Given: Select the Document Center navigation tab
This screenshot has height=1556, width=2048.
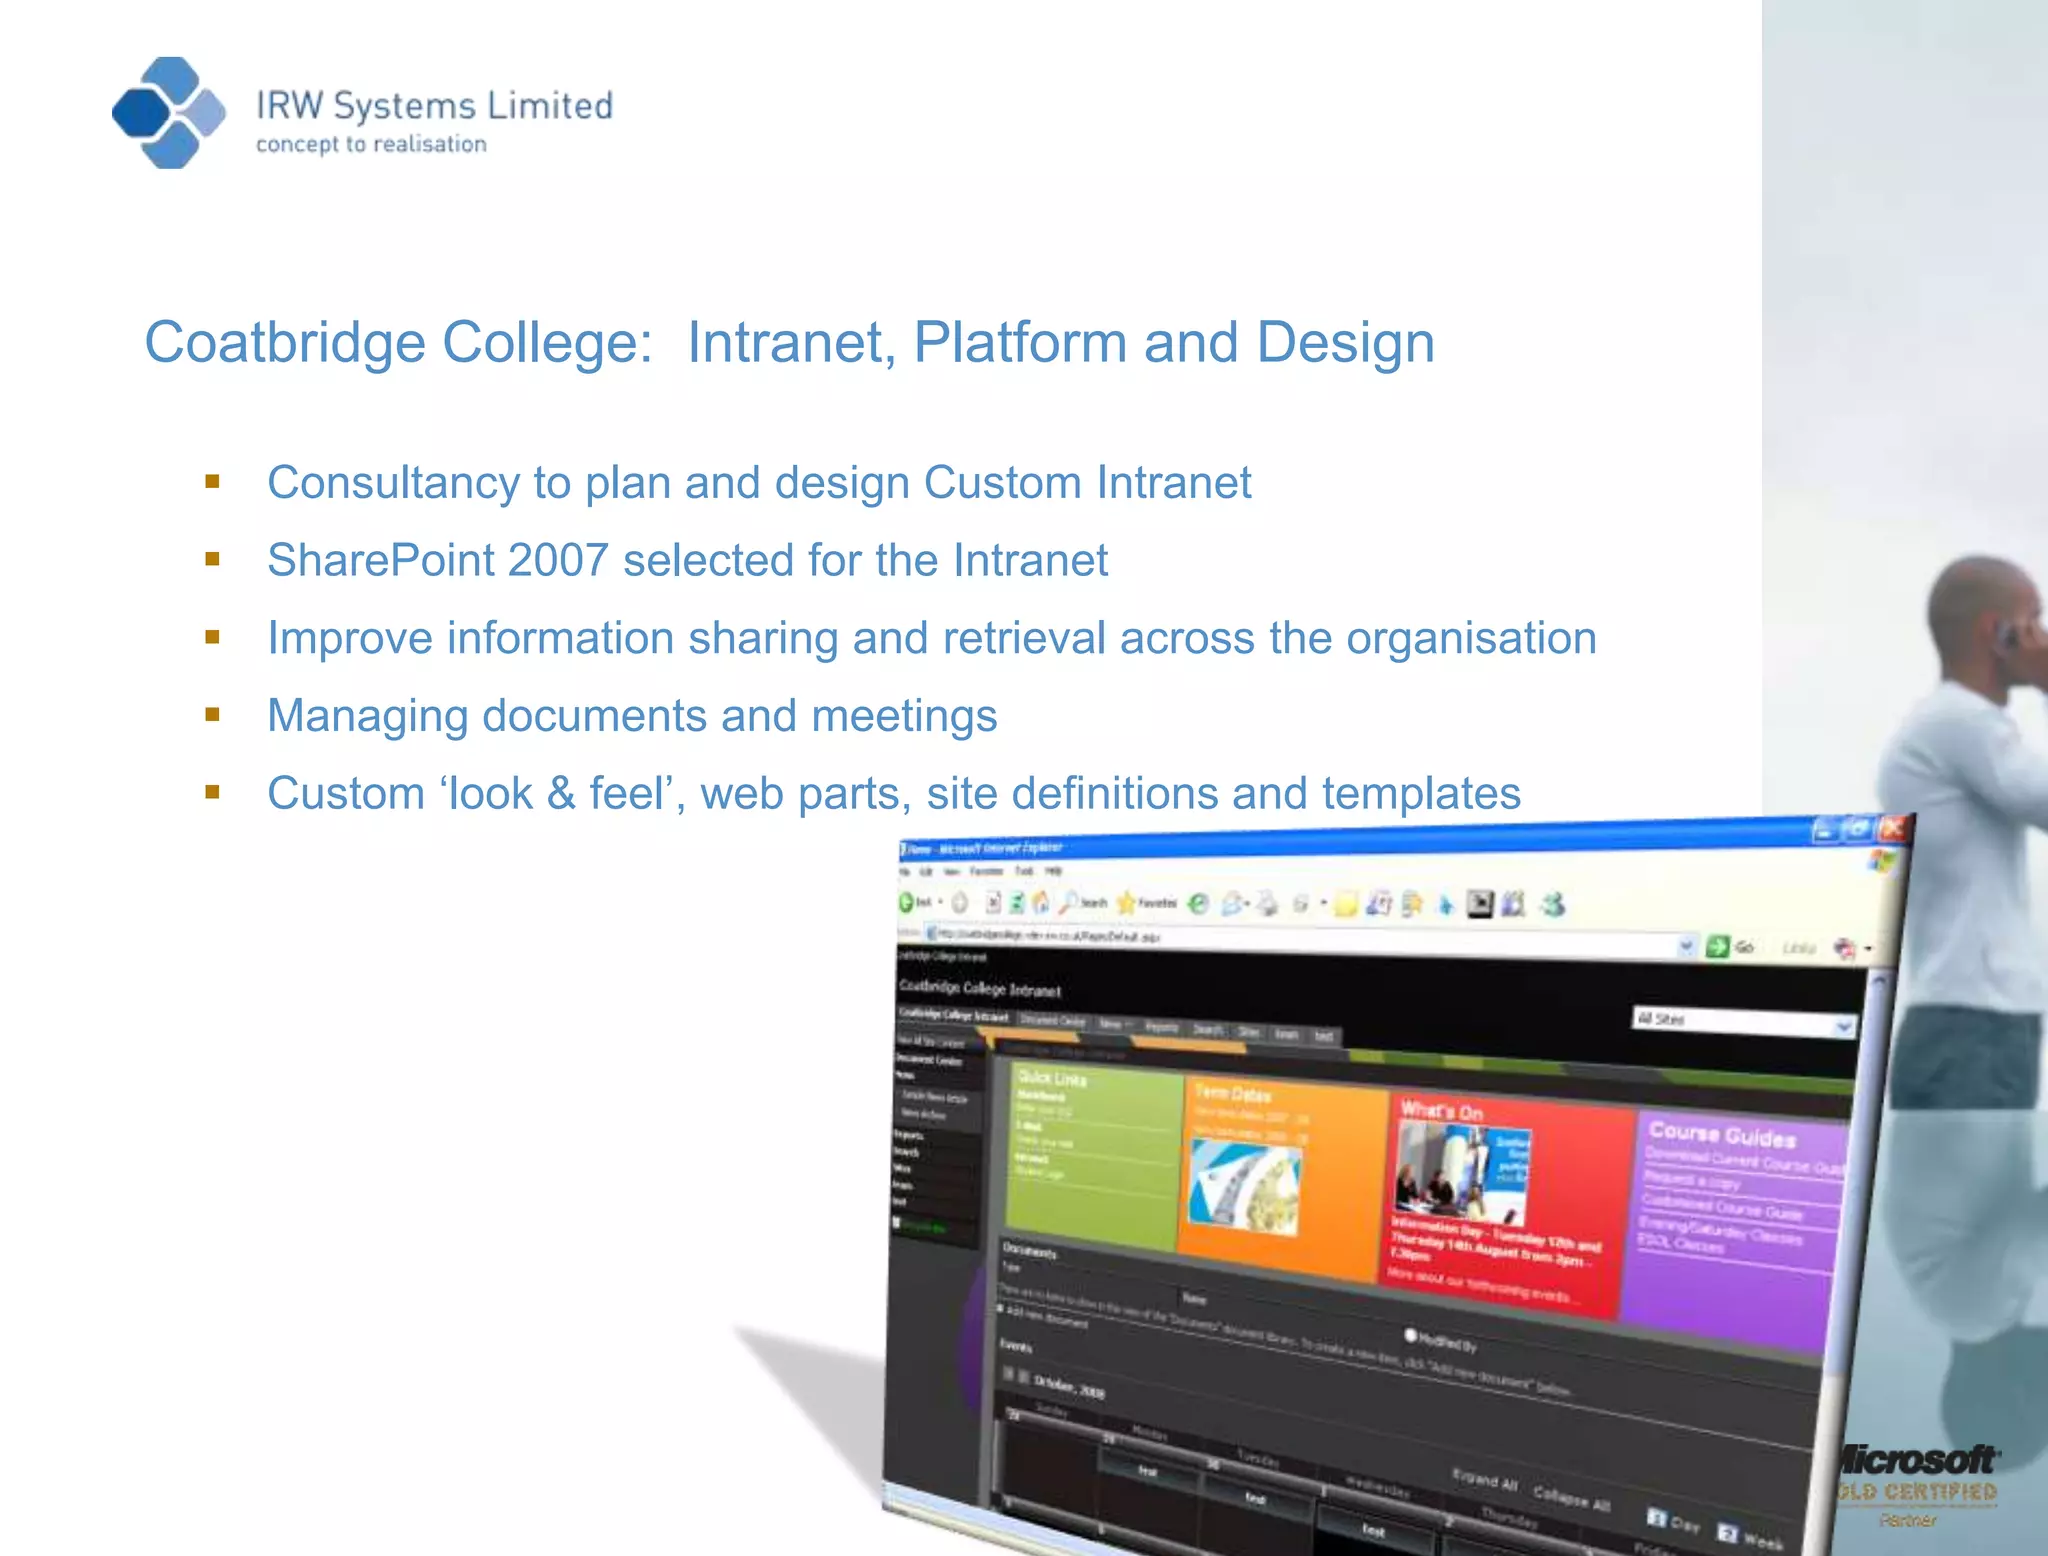Looking at the screenshot, I should tap(1052, 1021).
